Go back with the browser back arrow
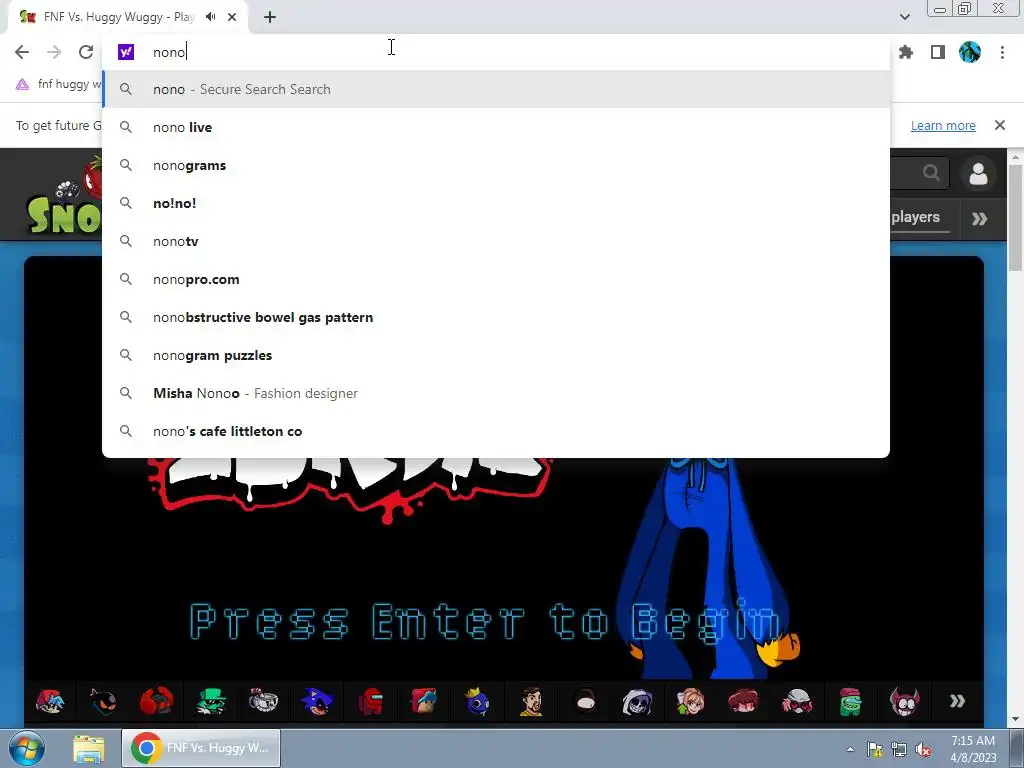The width and height of the screenshot is (1024, 768). pyautogui.click(x=22, y=52)
